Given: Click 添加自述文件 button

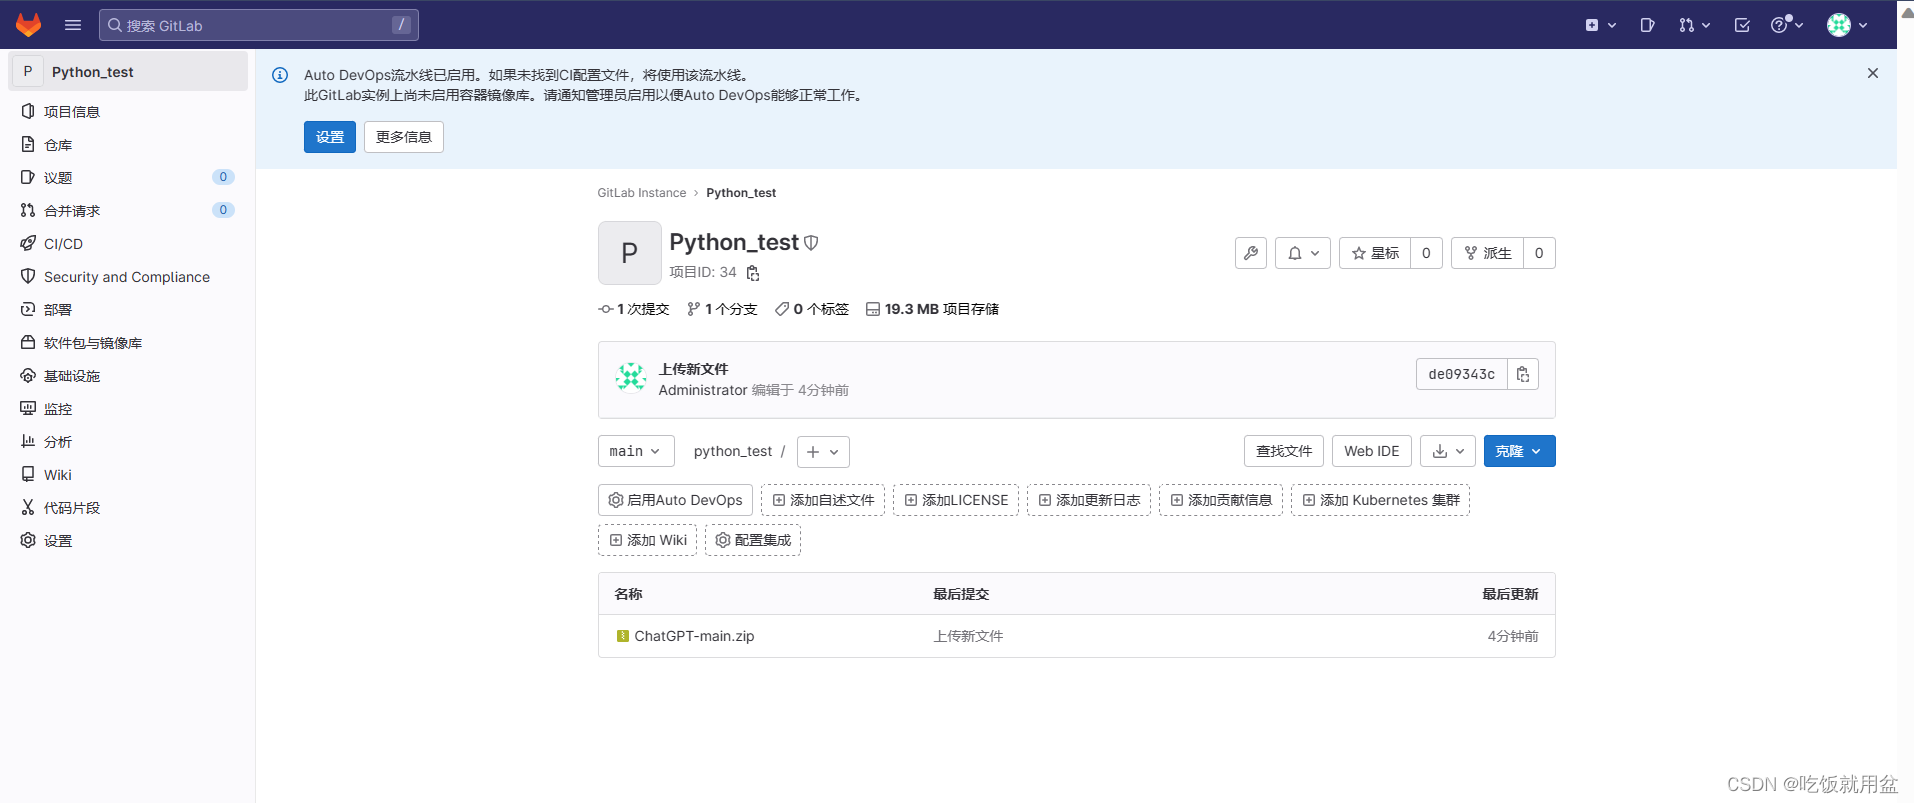Looking at the screenshot, I should pos(823,500).
